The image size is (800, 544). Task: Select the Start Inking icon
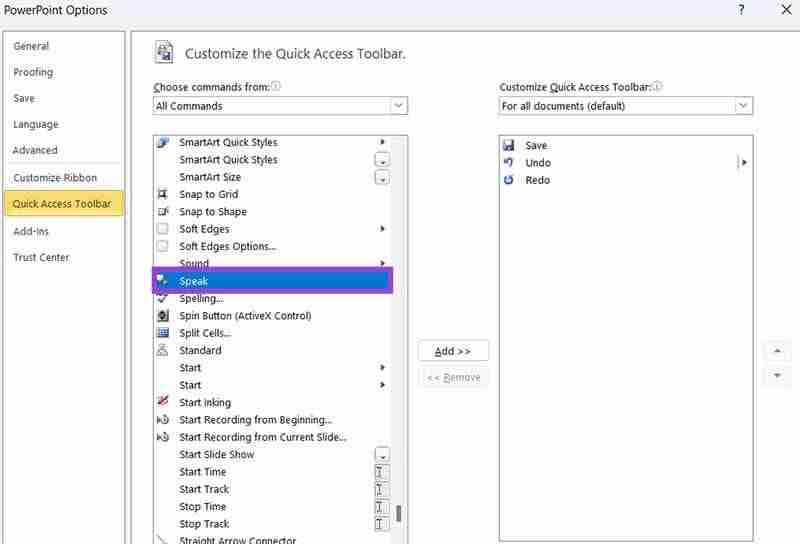pyautogui.click(x=162, y=402)
